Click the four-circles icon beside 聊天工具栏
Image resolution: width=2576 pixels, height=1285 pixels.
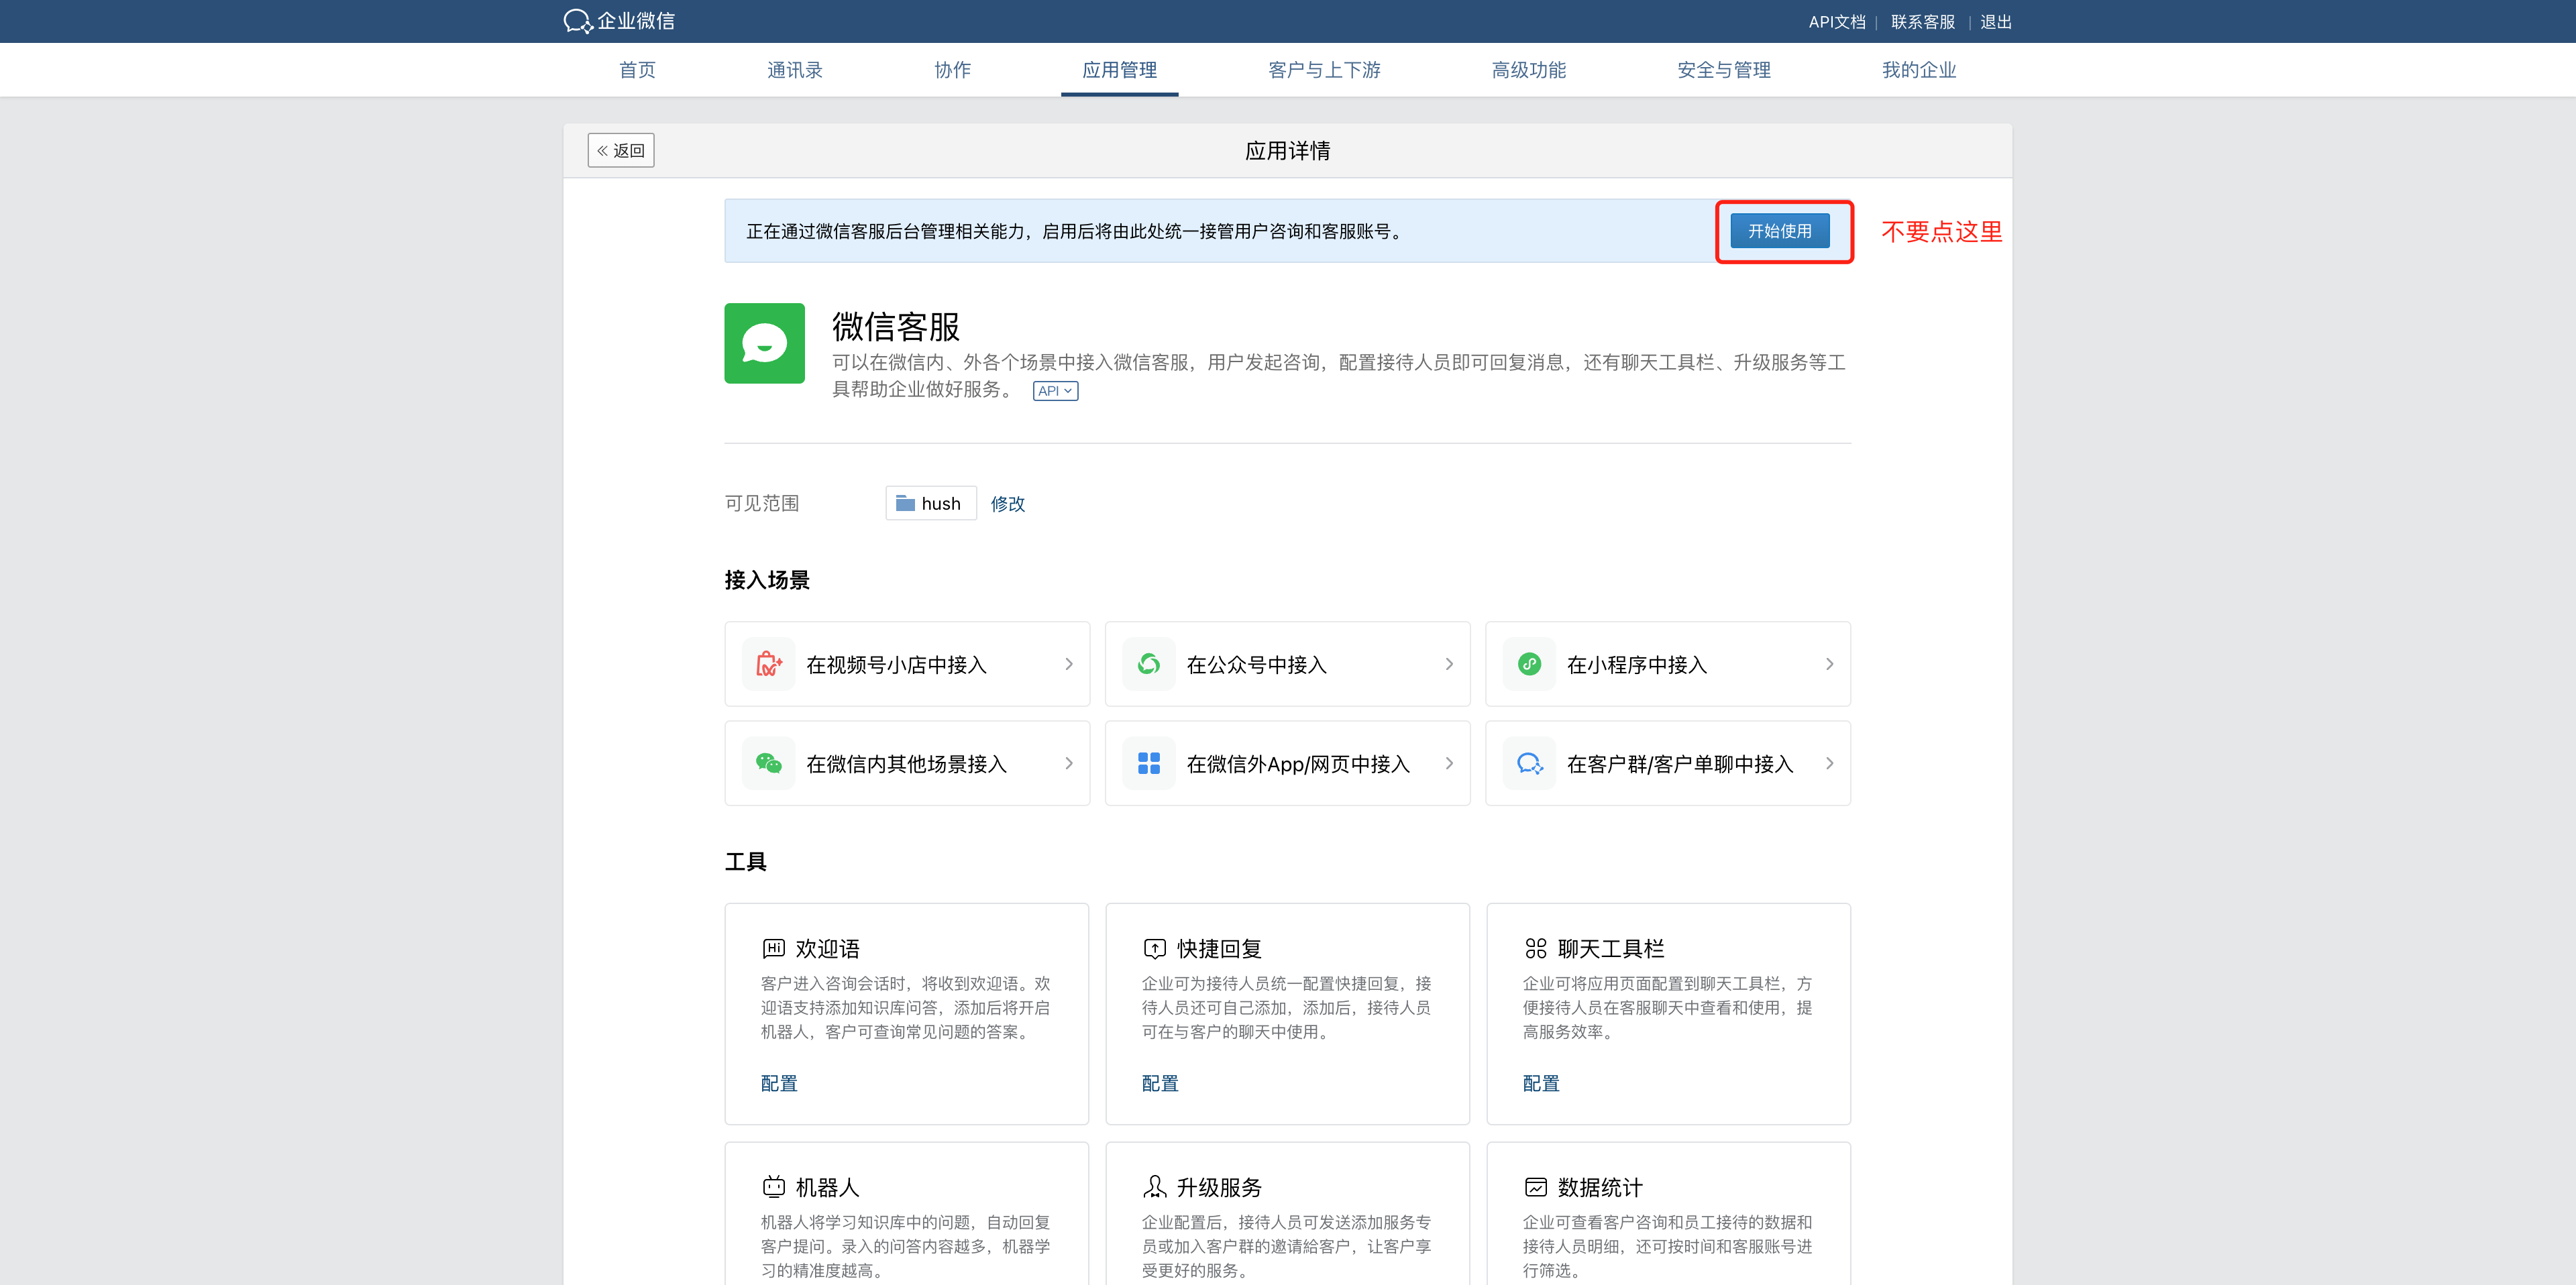(x=1535, y=948)
